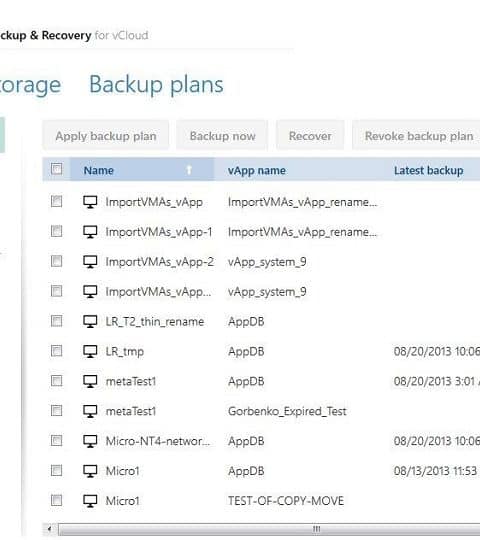This screenshot has width=480, height=540.
Task: Click the Apply backup plan button
Action: coord(106,135)
